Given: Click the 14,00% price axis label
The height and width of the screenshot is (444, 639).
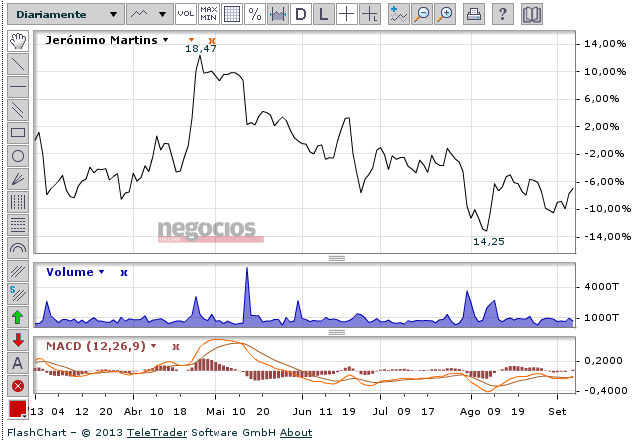Looking at the screenshot, I should click(605, 44).
